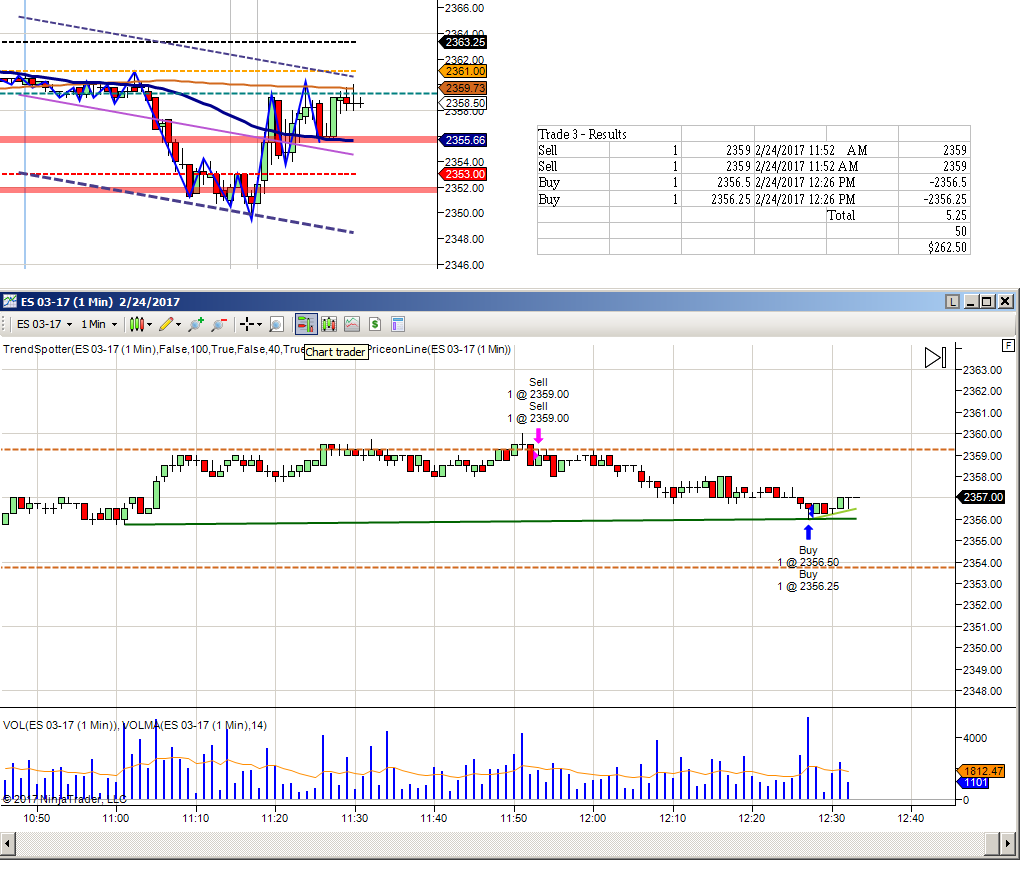This screenshot has height=888, width=1024.
Task: Click the 1812.47 volume average marker
Action: pos(982,771)
